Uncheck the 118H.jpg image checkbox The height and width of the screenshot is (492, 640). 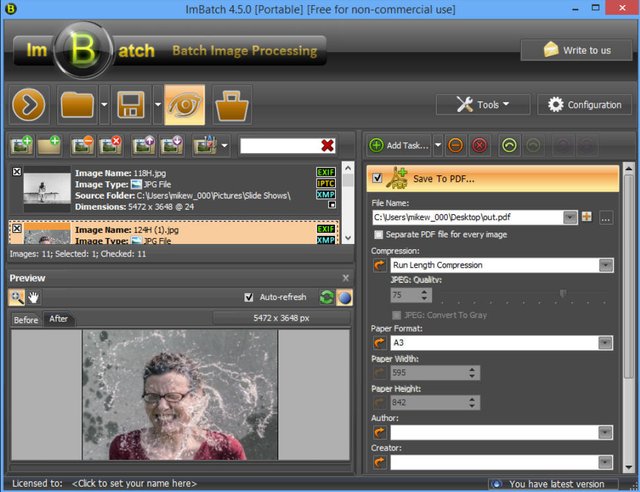[x=17, y=172]
